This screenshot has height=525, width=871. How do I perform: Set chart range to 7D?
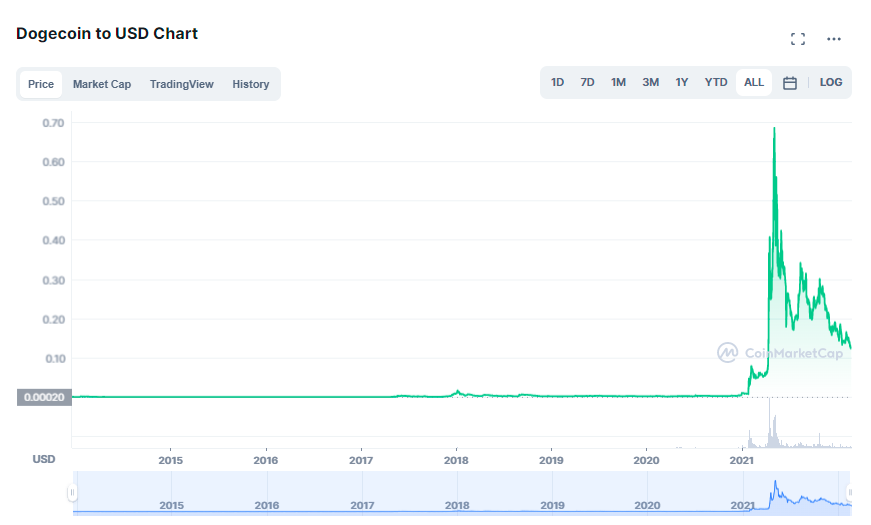click(587, 82)
